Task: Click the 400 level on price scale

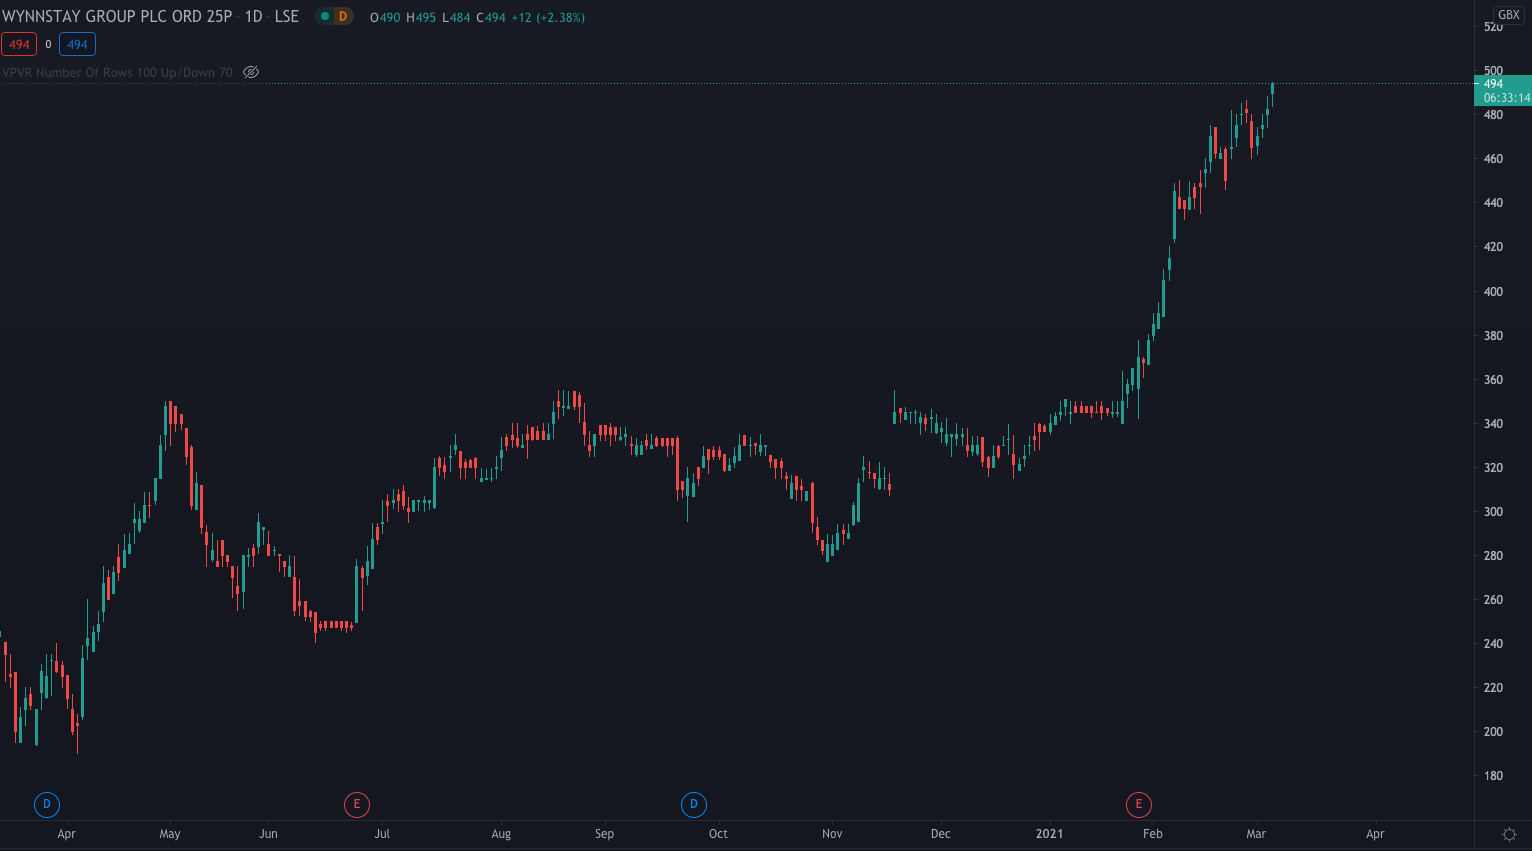Action: tap(1493, 292)
